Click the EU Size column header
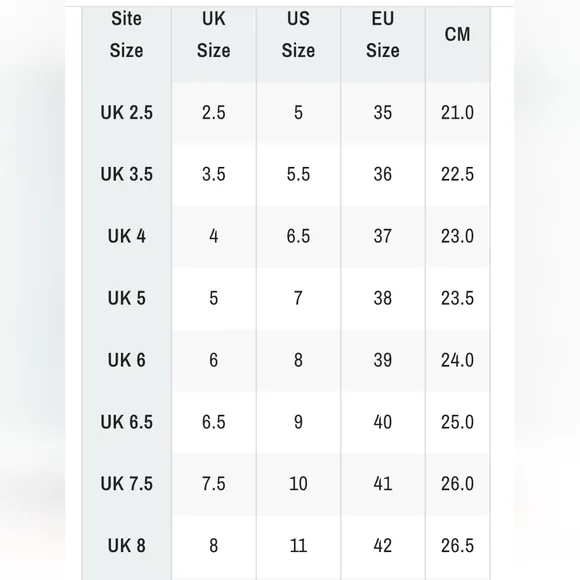The image size is (580, 580). pyautogui.click(x=383, y=34)
